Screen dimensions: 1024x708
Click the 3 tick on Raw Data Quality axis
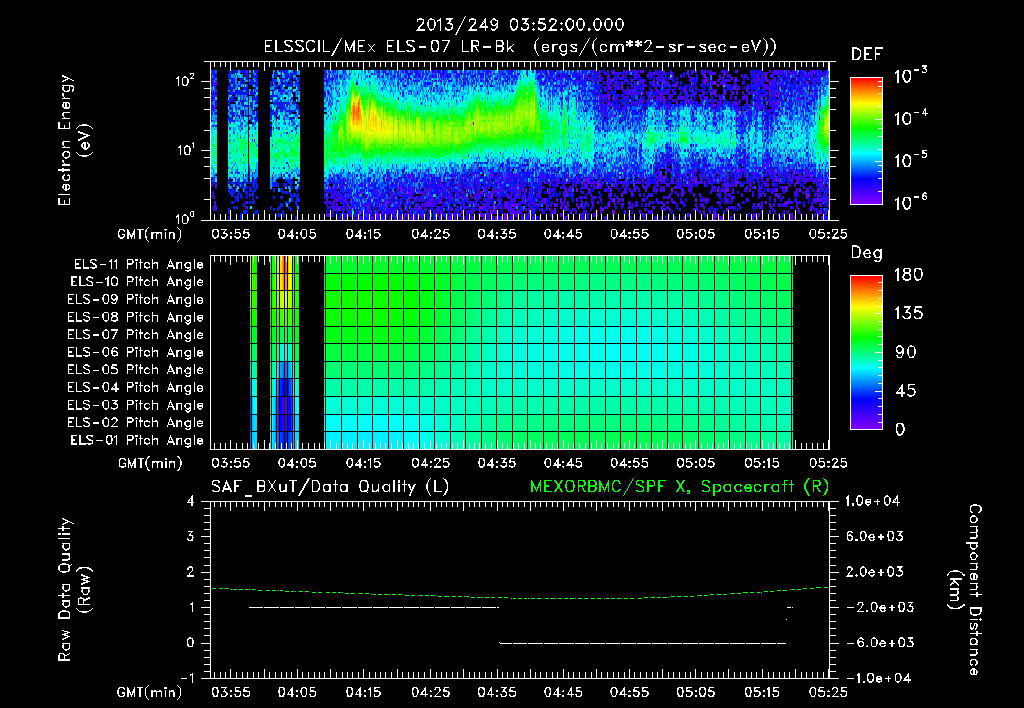(x=191, y=536)
